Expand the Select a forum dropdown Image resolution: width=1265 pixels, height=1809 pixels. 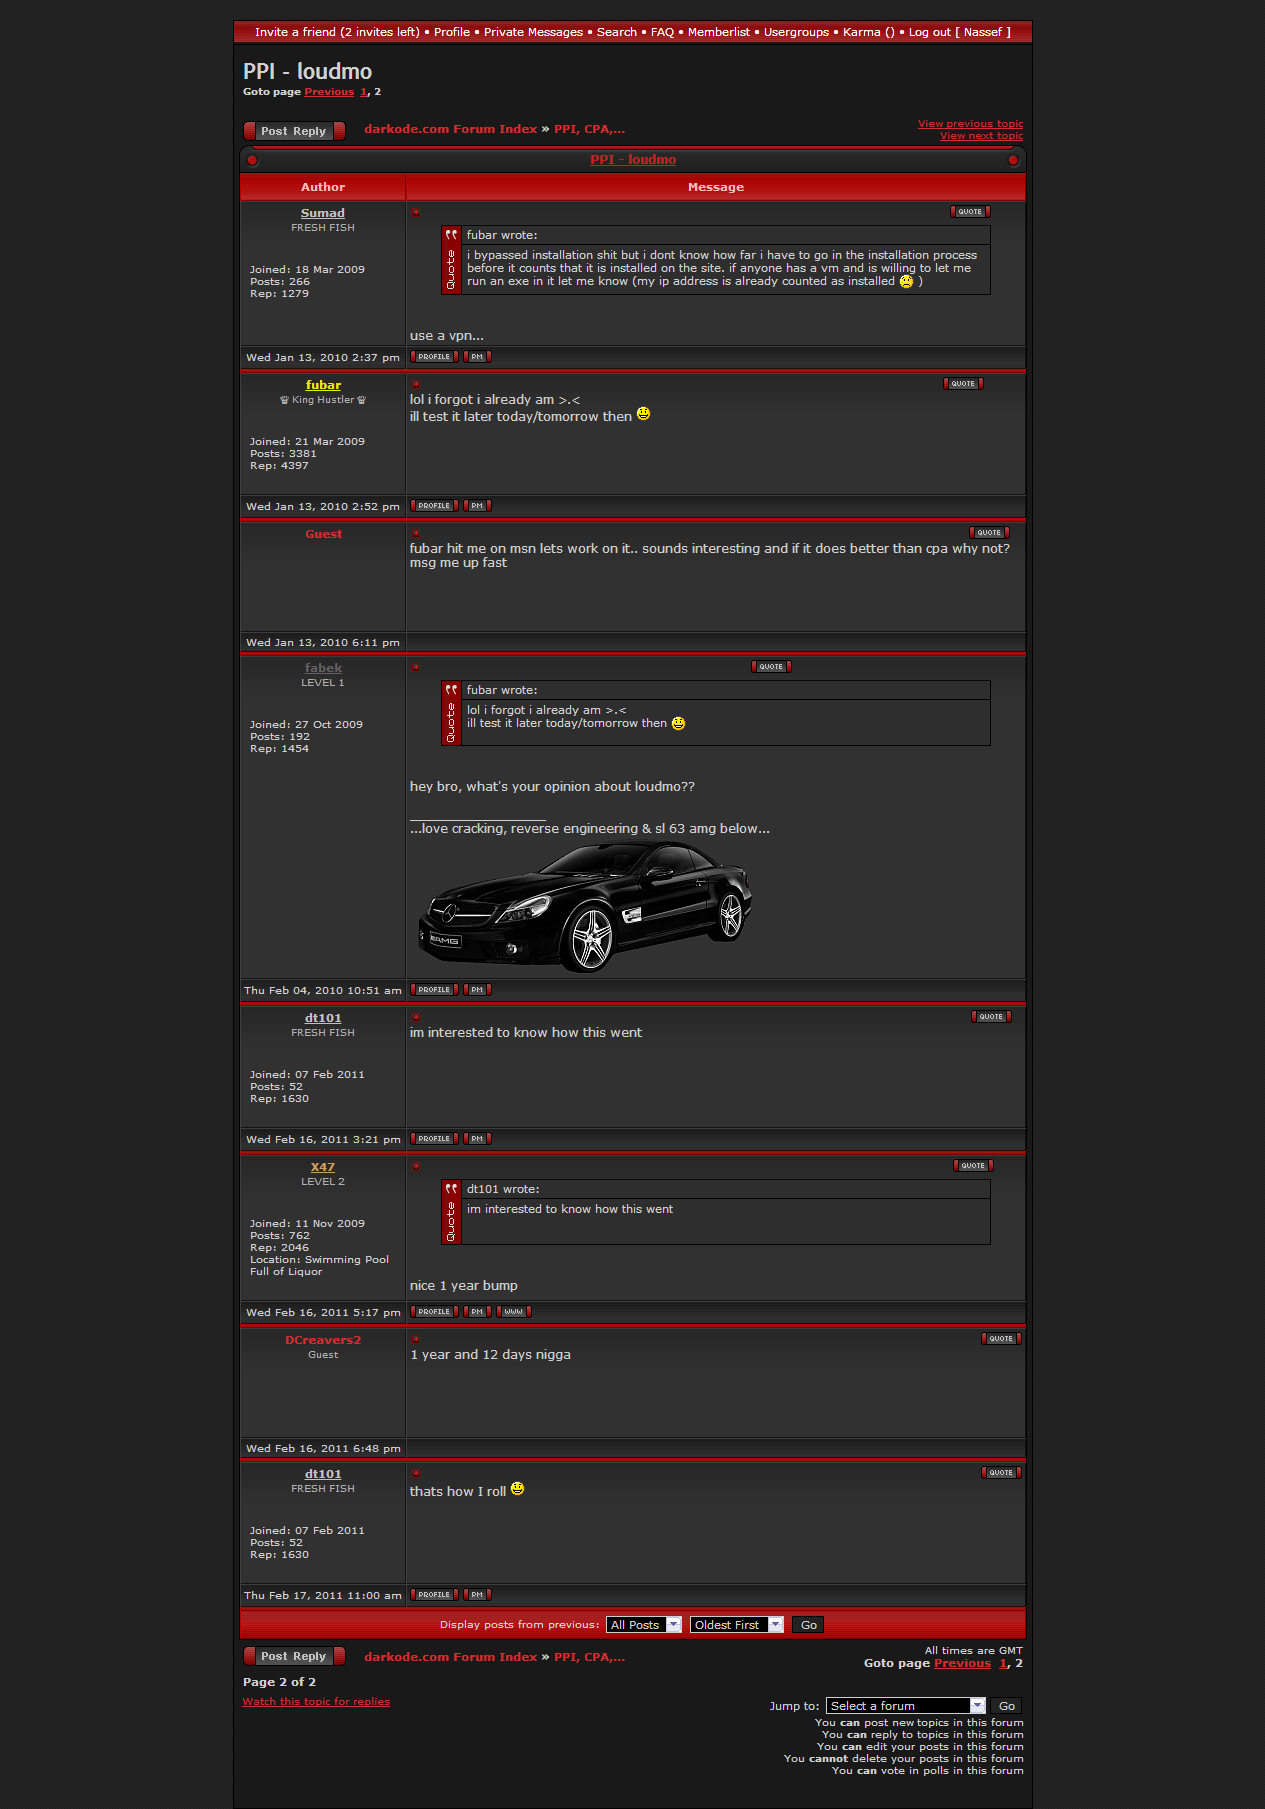pos(906,1706)
